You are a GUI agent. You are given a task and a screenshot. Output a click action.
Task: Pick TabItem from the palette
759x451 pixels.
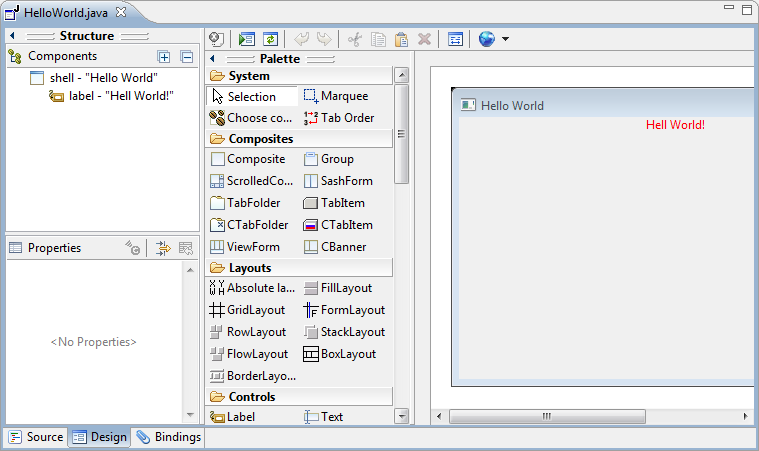point(334,203)
